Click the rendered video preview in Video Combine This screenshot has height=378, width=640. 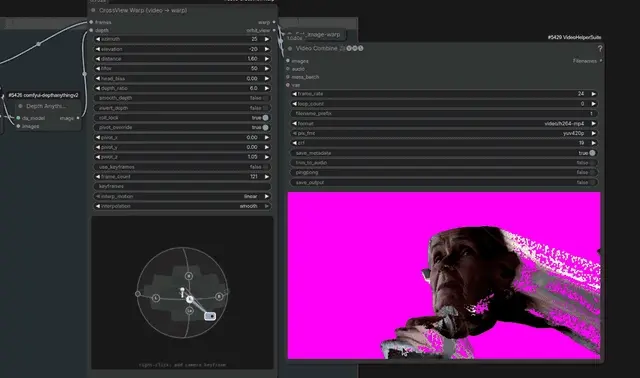(444, 276)
